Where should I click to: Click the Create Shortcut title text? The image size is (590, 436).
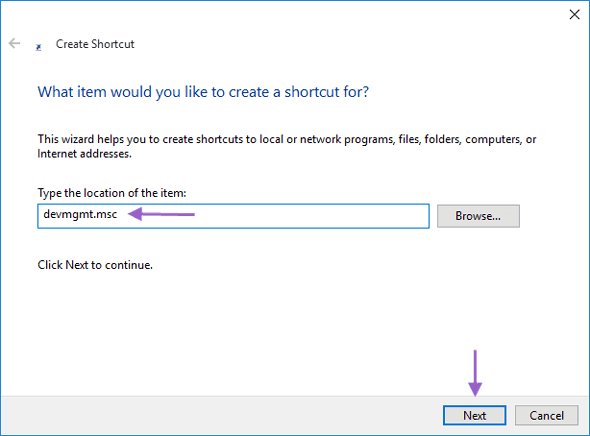(95, 44)
